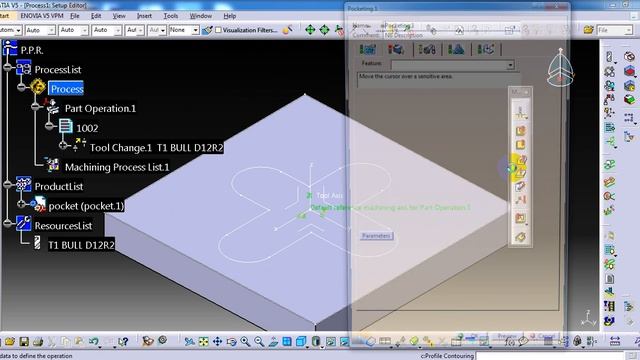Expand the pocket (pocket.1) node
The width and height of the screenshot is (640, 360).
coord(22,204)
